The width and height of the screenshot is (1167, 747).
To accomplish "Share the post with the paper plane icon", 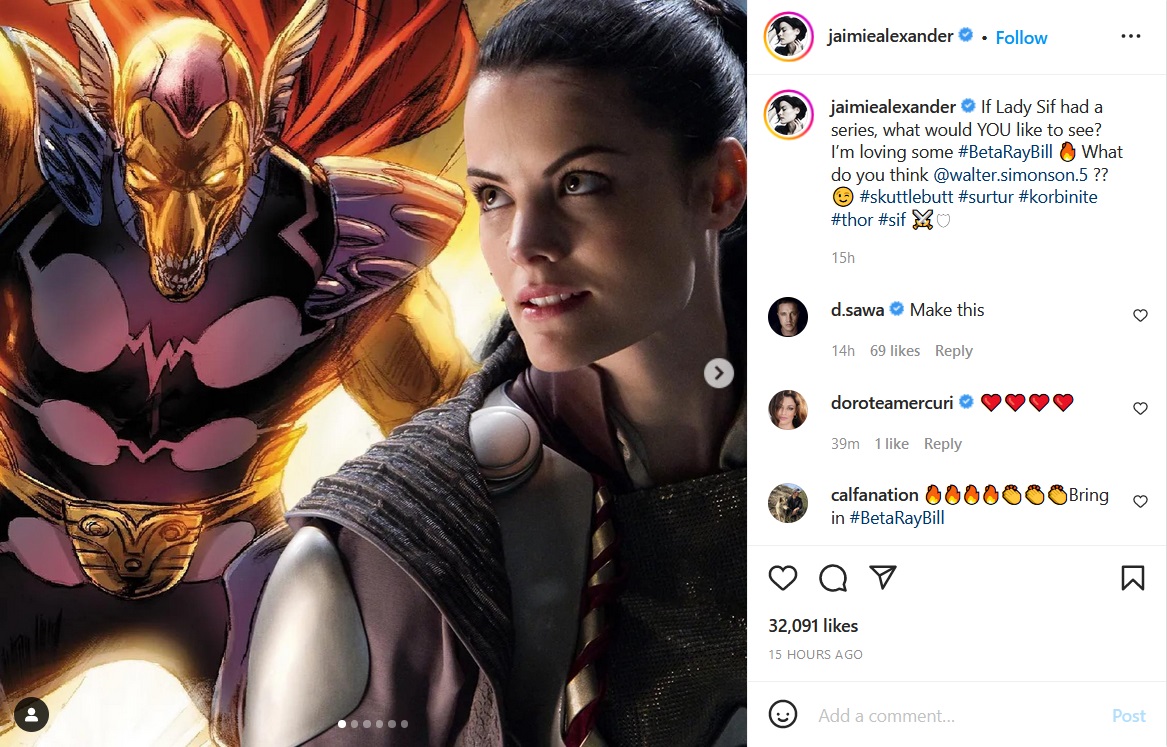I will click(x=883, y=577).
